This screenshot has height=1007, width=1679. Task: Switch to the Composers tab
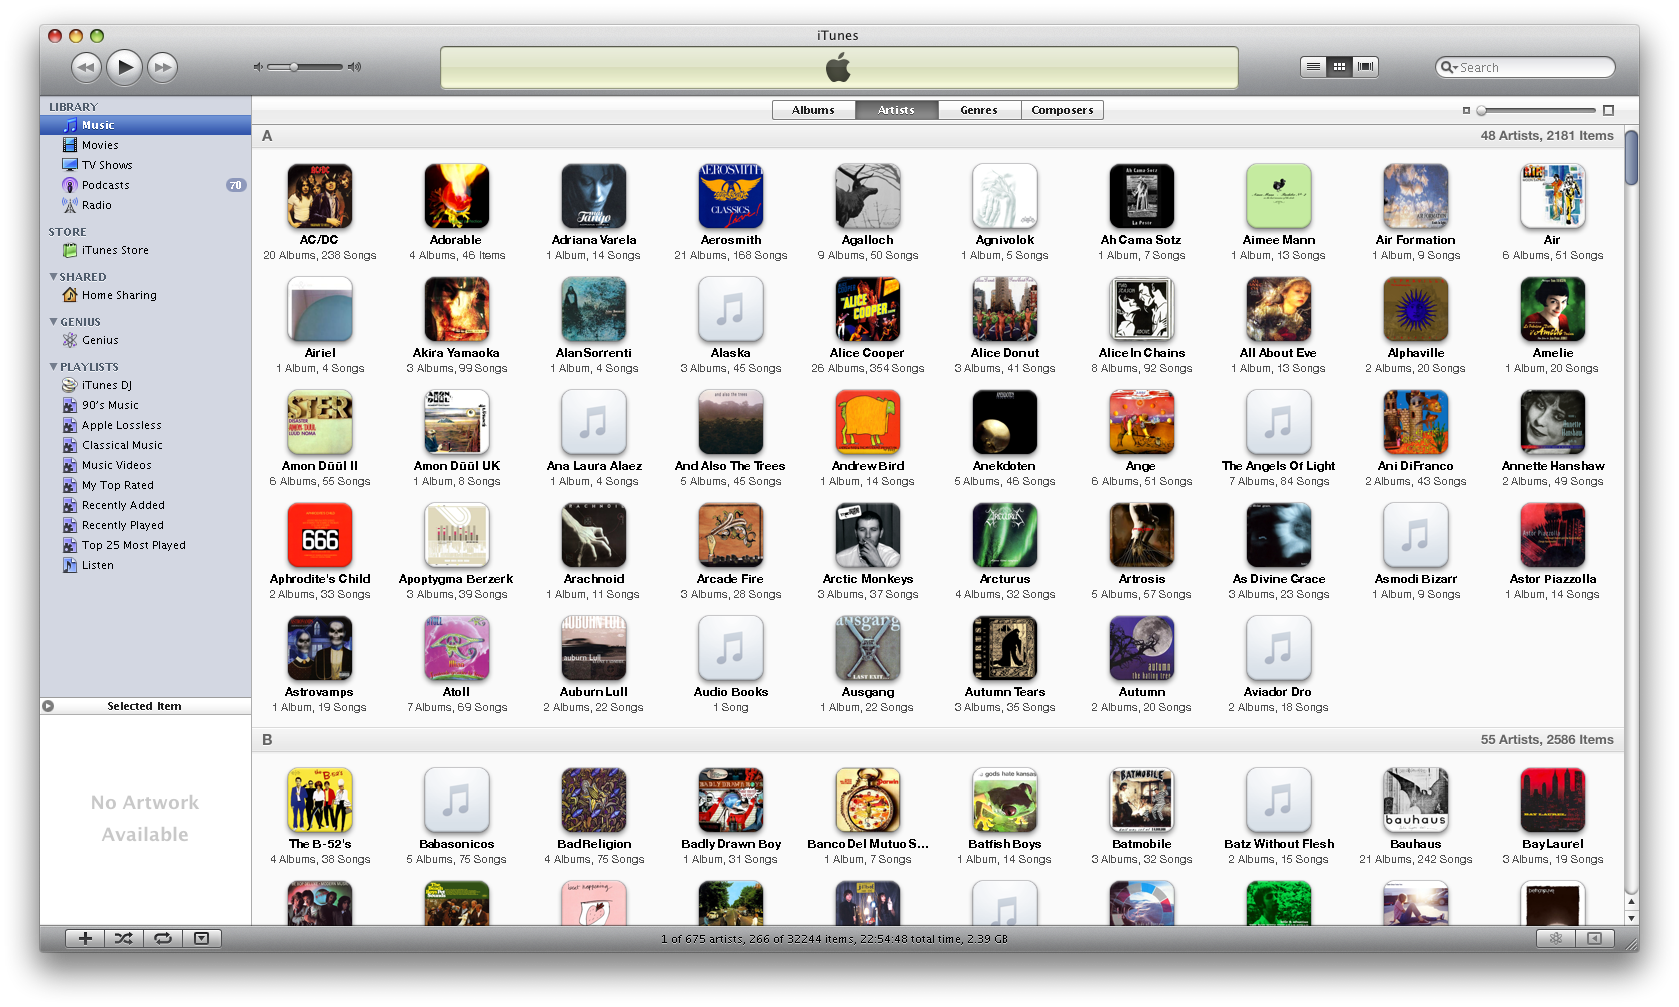pyautogui.click(x=1062, y=110)
